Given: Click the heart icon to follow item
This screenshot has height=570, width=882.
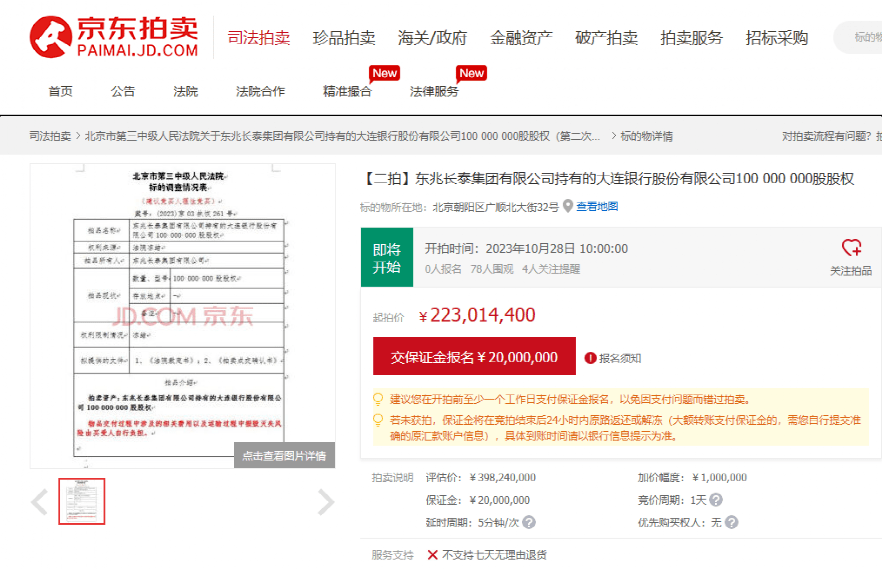Looking at the screenshot, I should click(851, 248).
